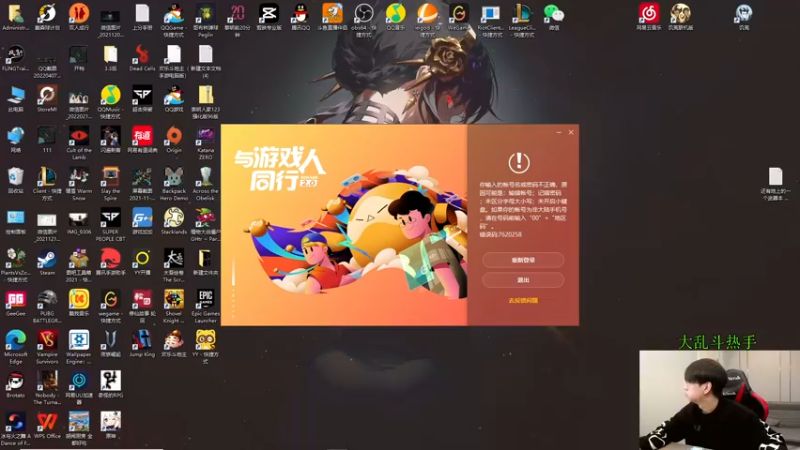Image resolution: width=800 pixels, height=450 pixels.
Task: Open the WeGame icon in top row
Action: point(458,17)
